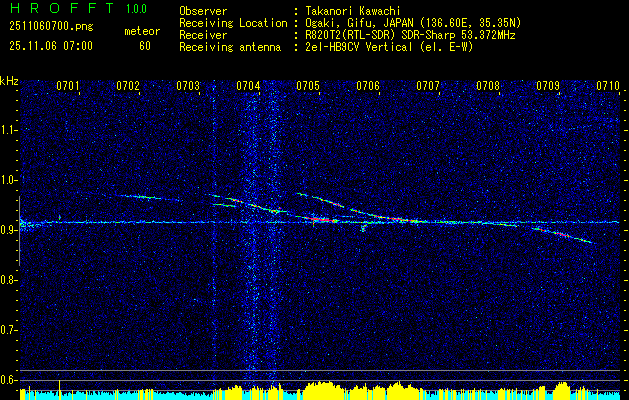Click the Receiving Location field label

(233, 23)
